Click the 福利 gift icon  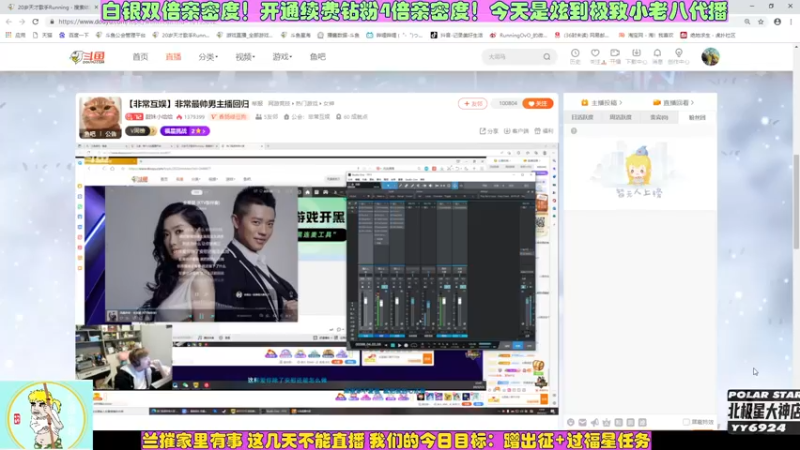tap(544, 131)
